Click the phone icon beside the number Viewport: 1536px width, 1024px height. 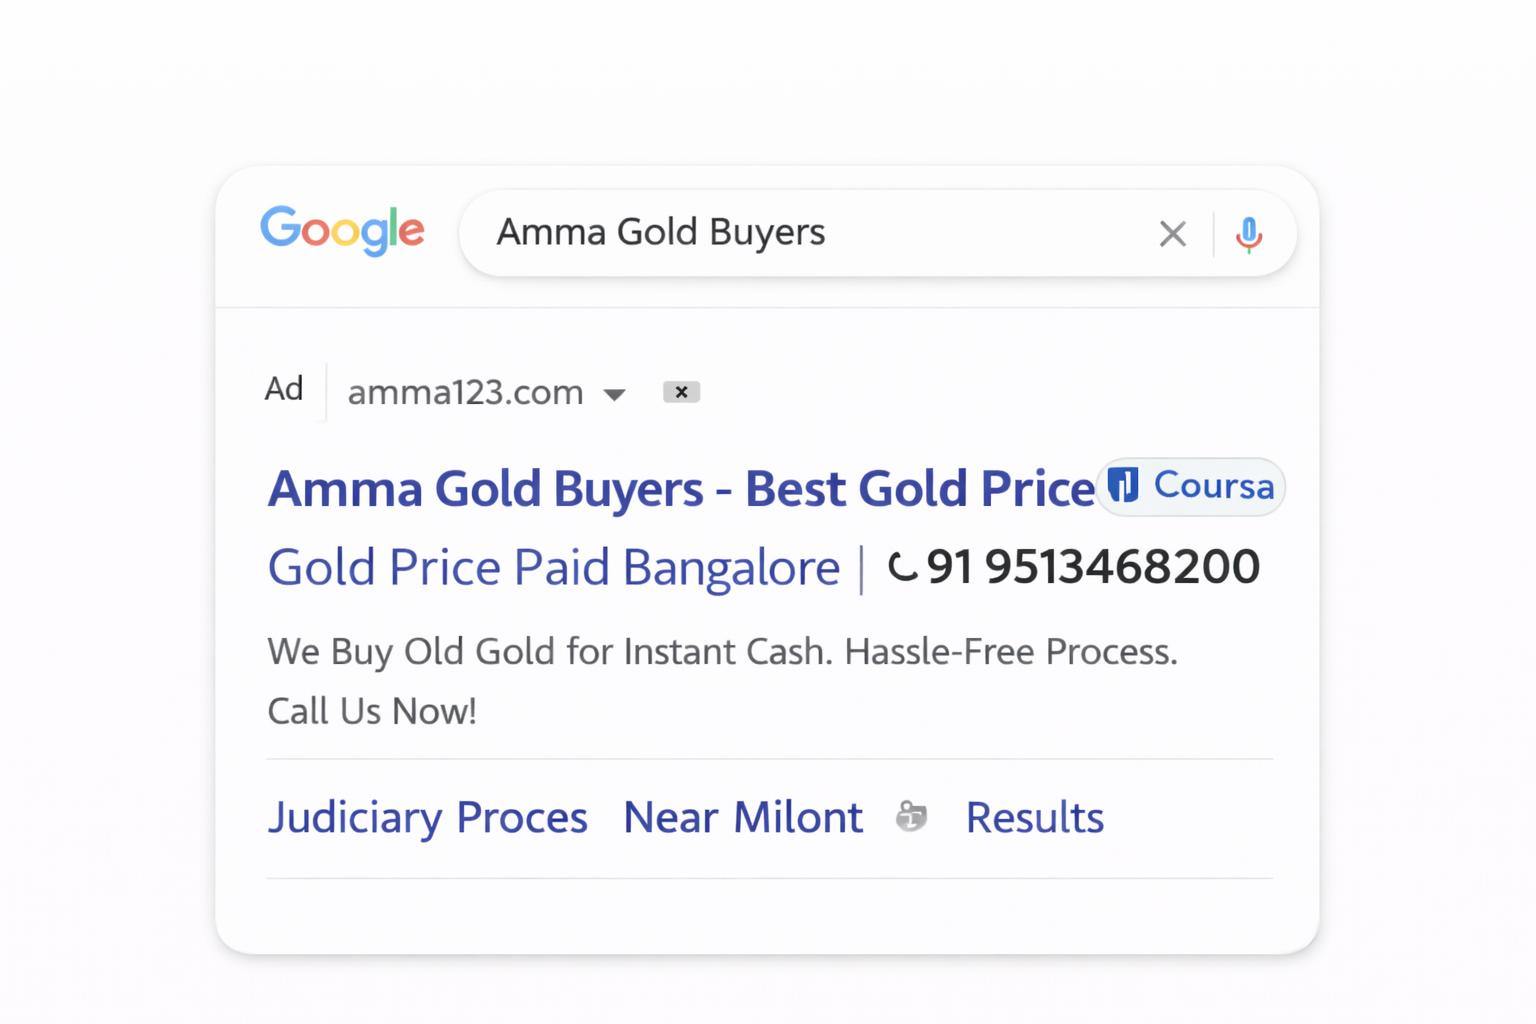tap(902, 567)
